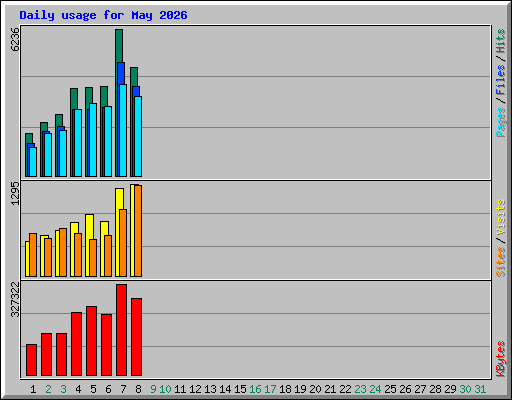512x400 pixels.
Task: Select day label 20 on the x-axis
Action: click(x=315, y=389)
